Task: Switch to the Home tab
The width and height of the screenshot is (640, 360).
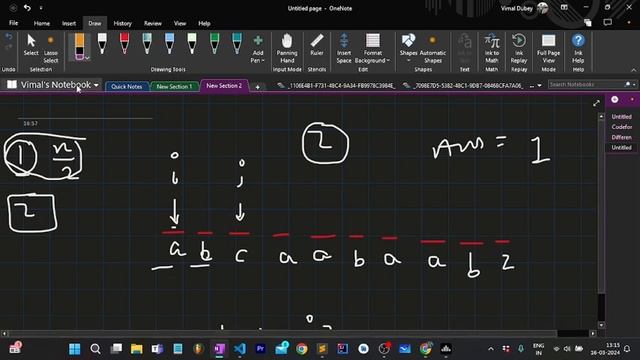Action: [x=42, y=23]
